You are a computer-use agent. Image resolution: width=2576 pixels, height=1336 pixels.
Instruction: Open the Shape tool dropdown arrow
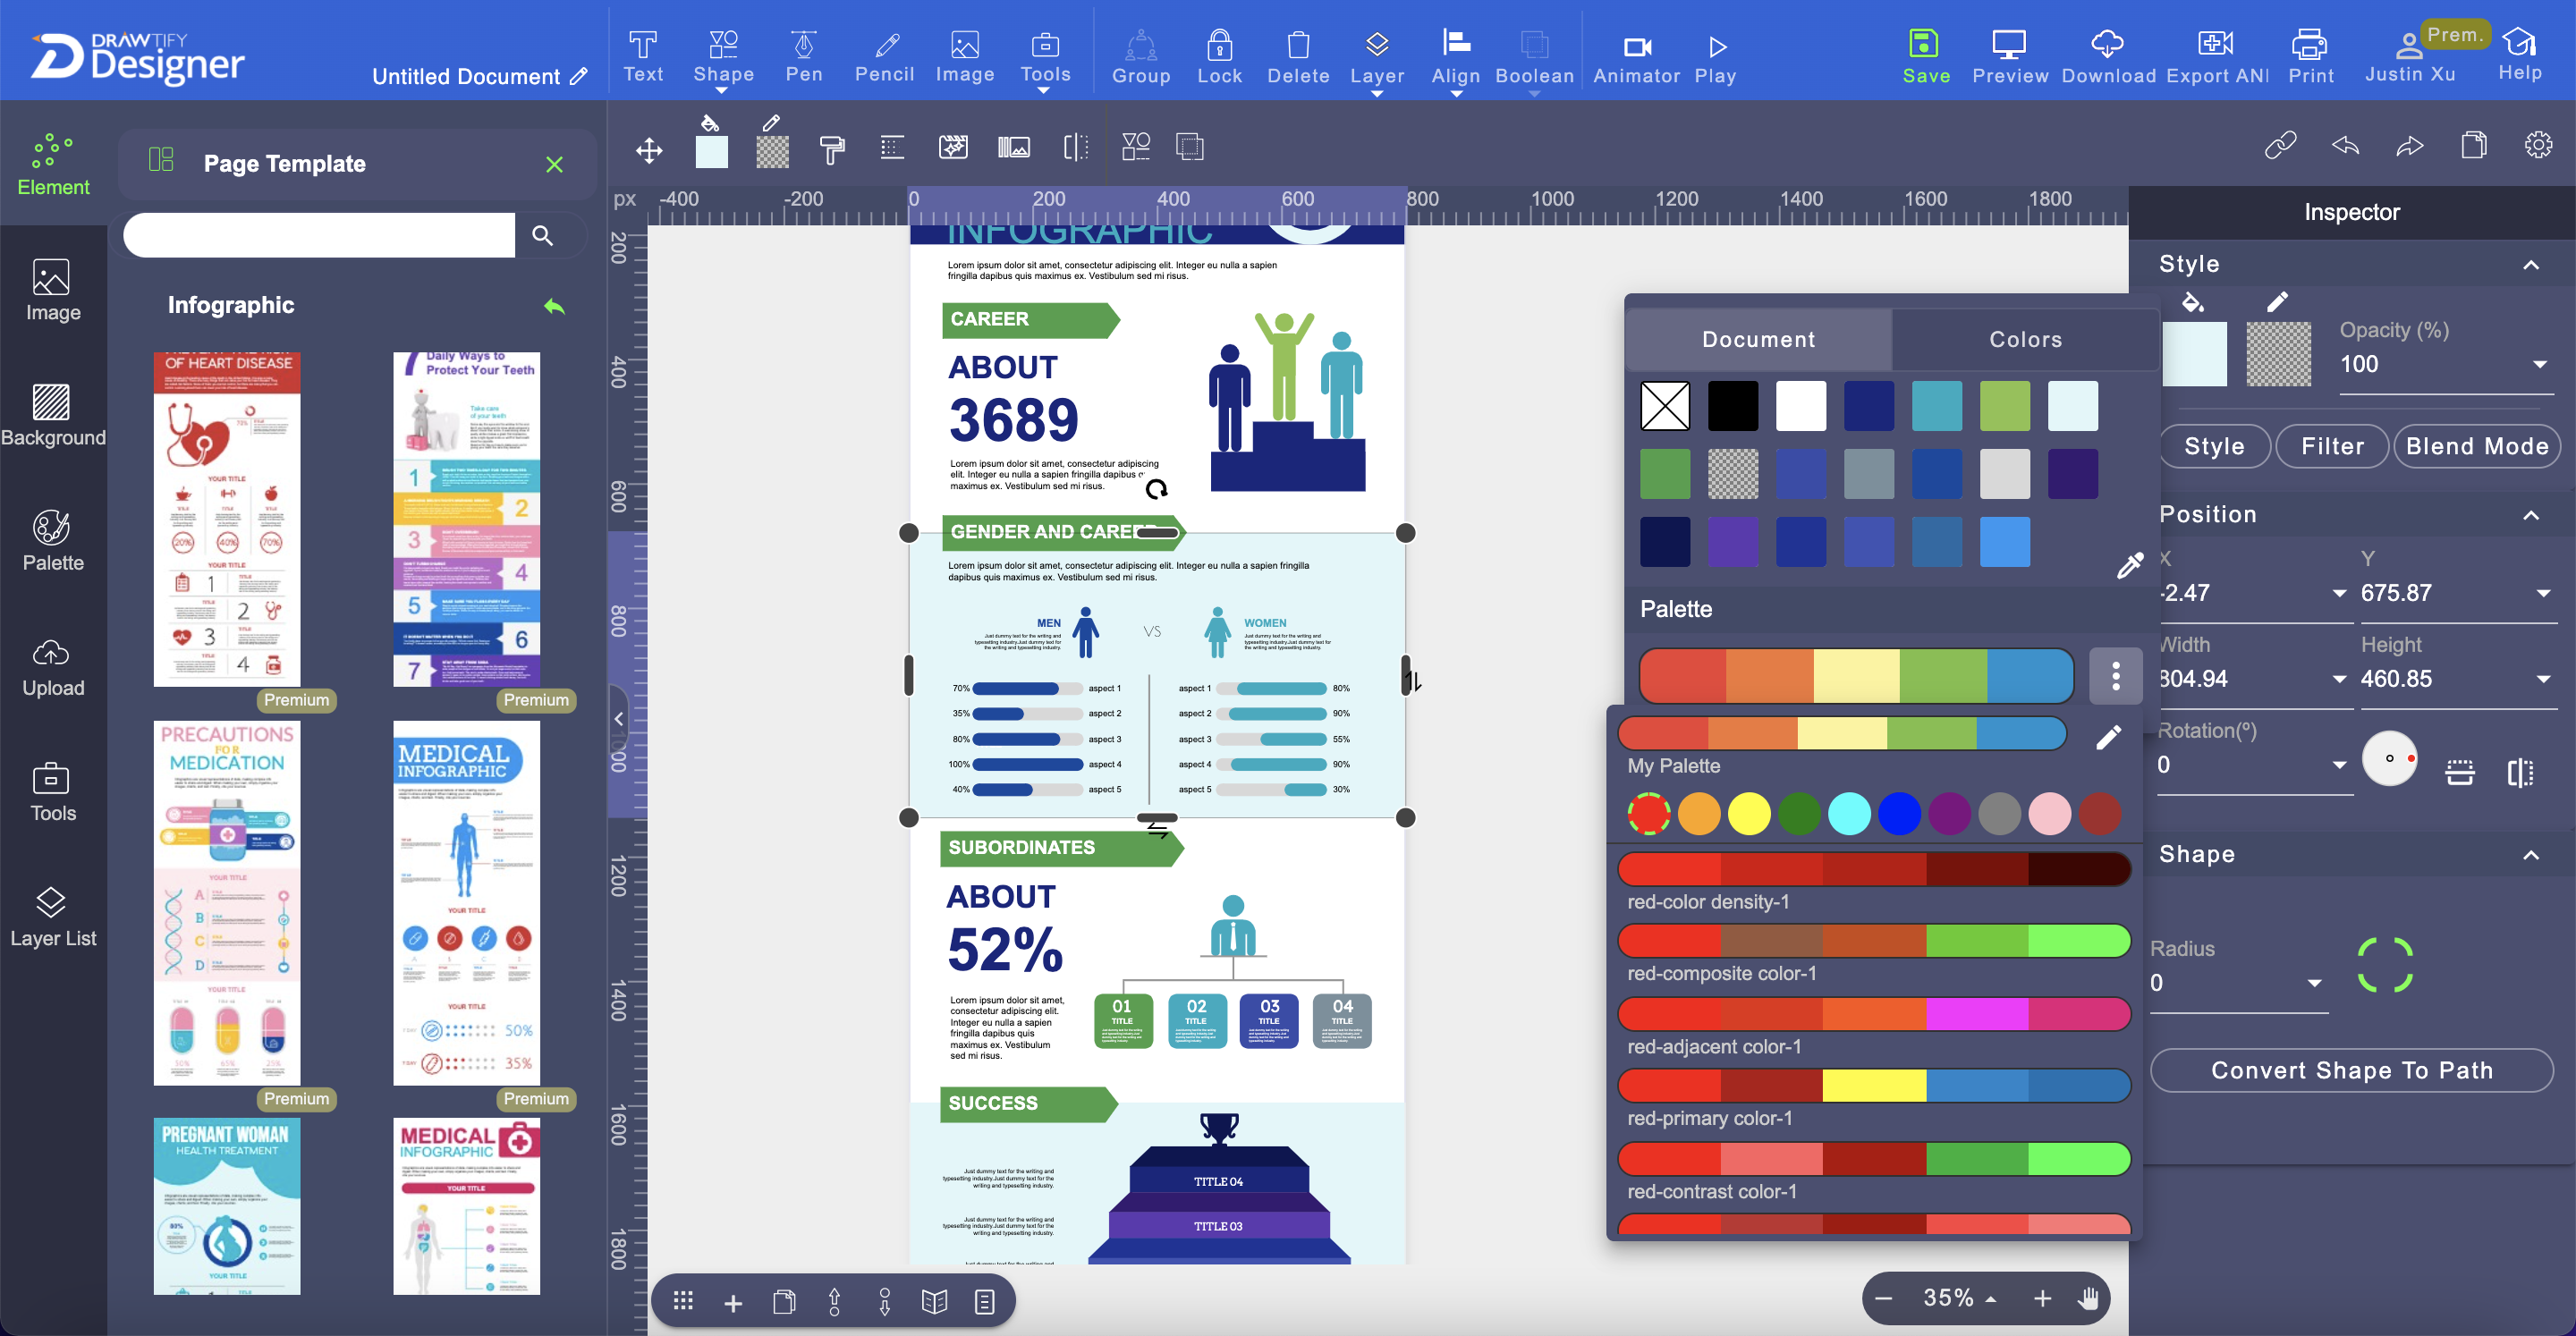point(723,91)
